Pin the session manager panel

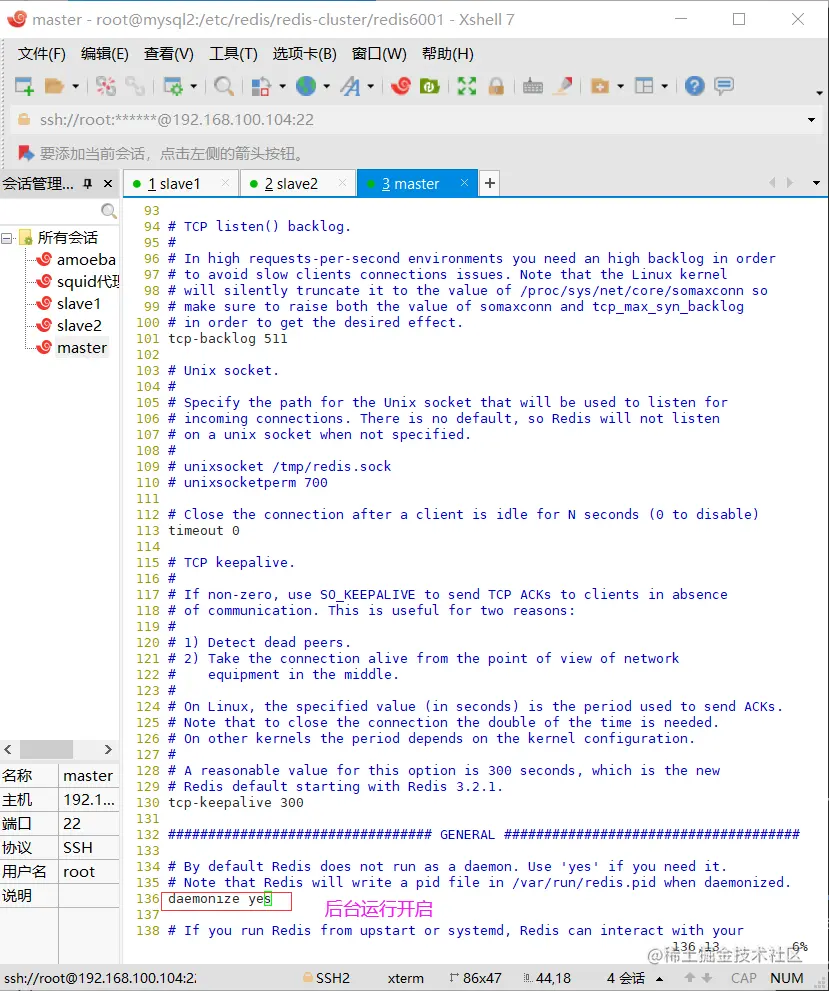point(88,184)
